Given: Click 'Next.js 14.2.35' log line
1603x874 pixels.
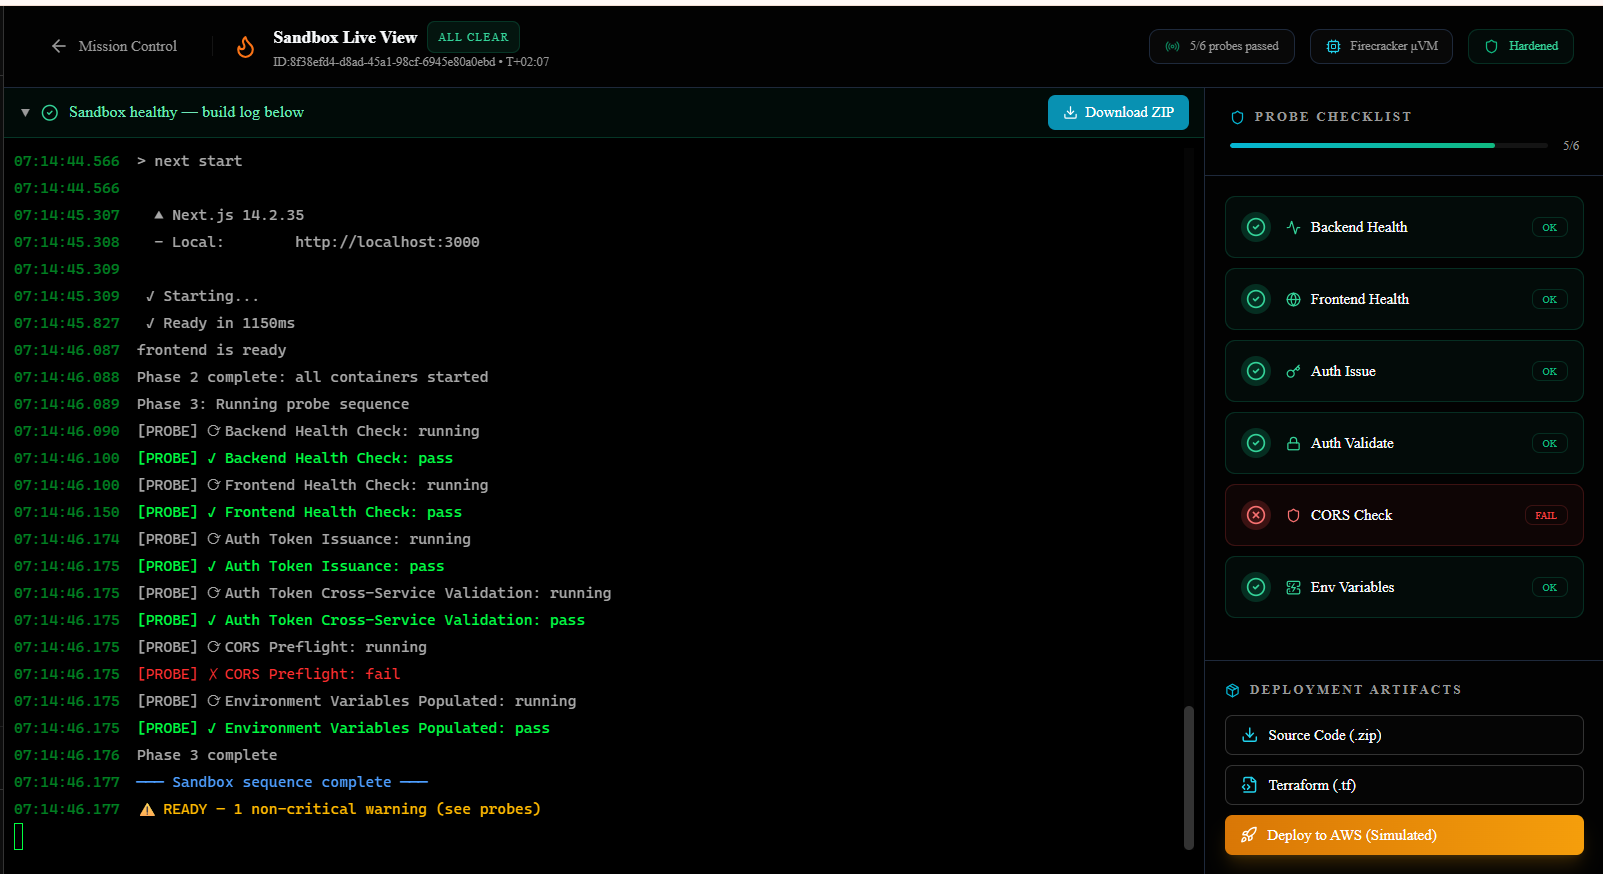Looking at the screenshot, I should coord(229,215).
